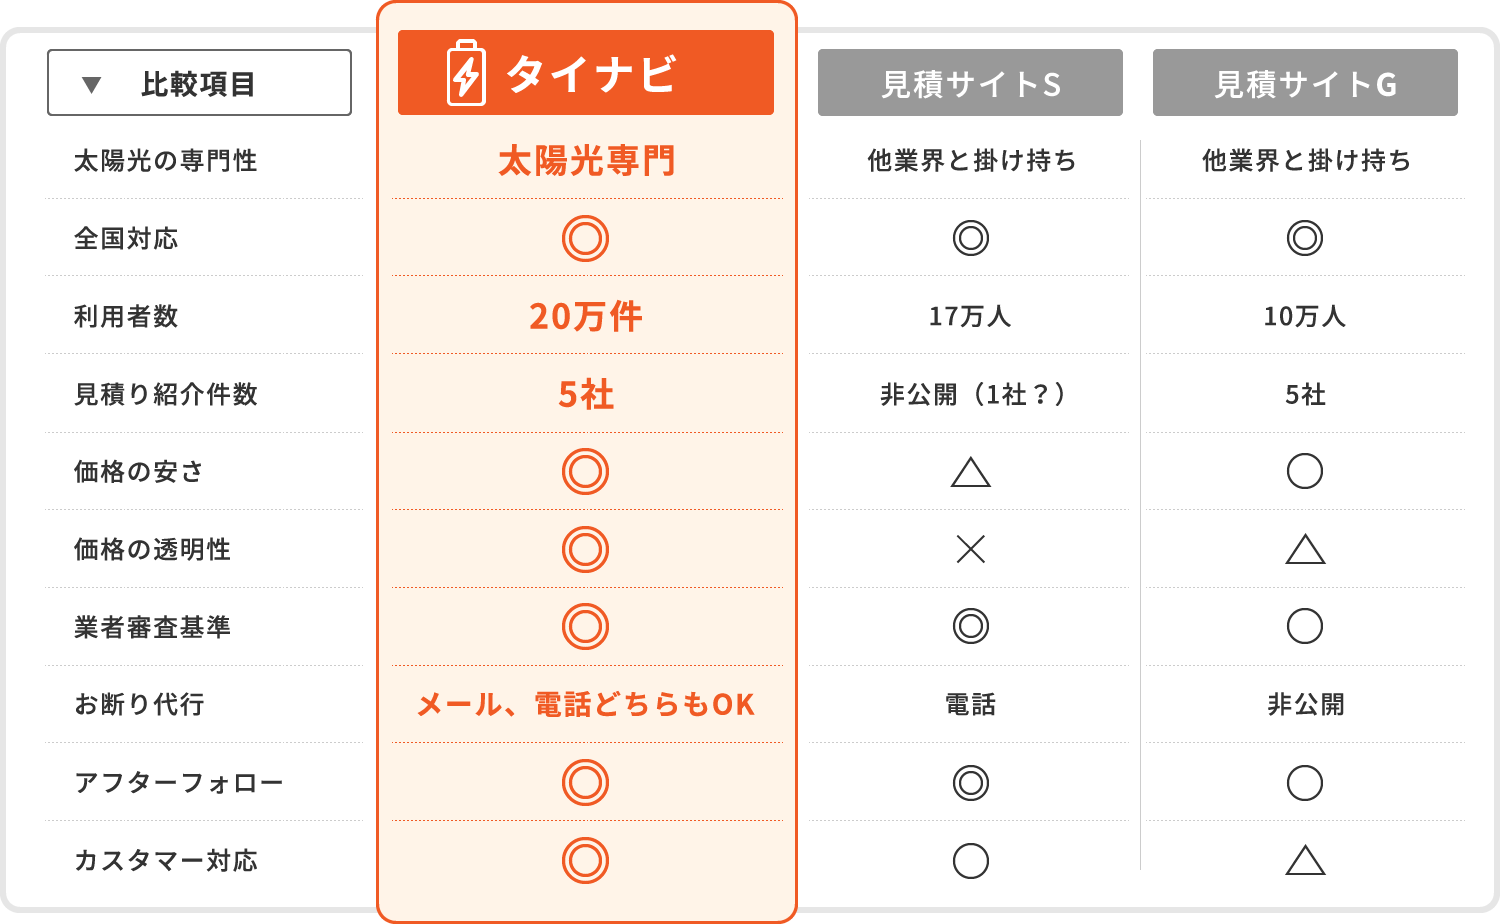This screenshot has height=924, width=1500.
Task: Click the 20万件 value in タイナビ column
Action: tap(586, 316)
